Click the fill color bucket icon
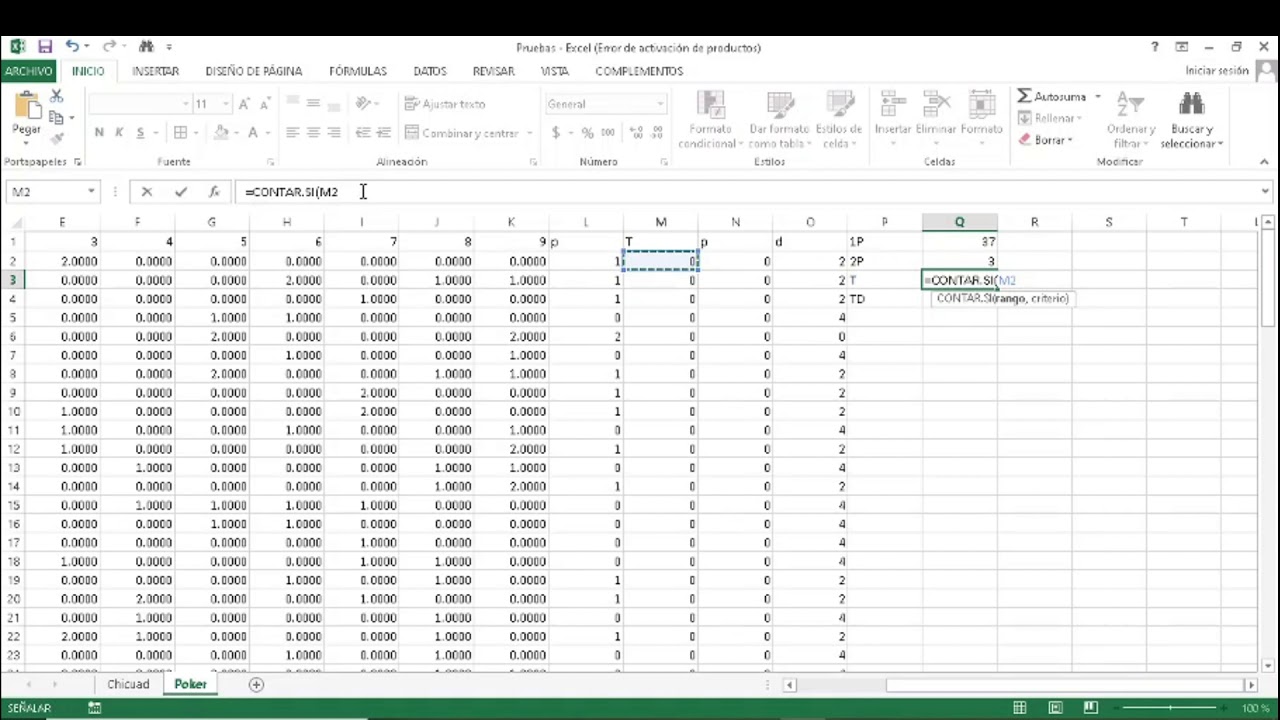The image size is (1280, 720). pyautogui.click(x=222, y=132)
